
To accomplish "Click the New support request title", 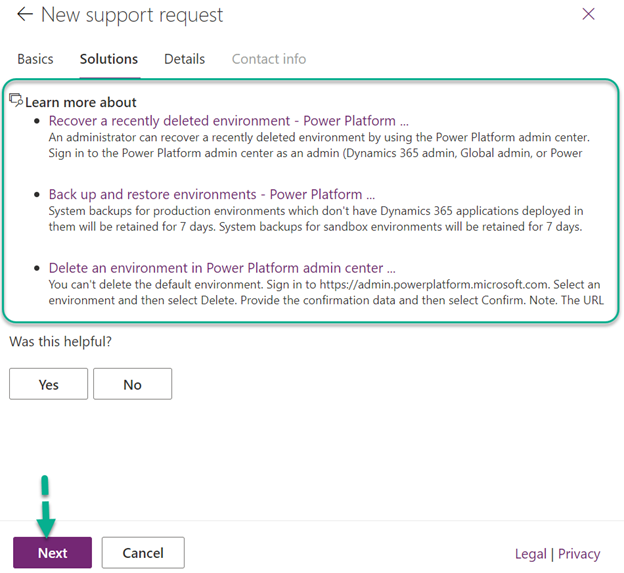I will coord(132,15).
